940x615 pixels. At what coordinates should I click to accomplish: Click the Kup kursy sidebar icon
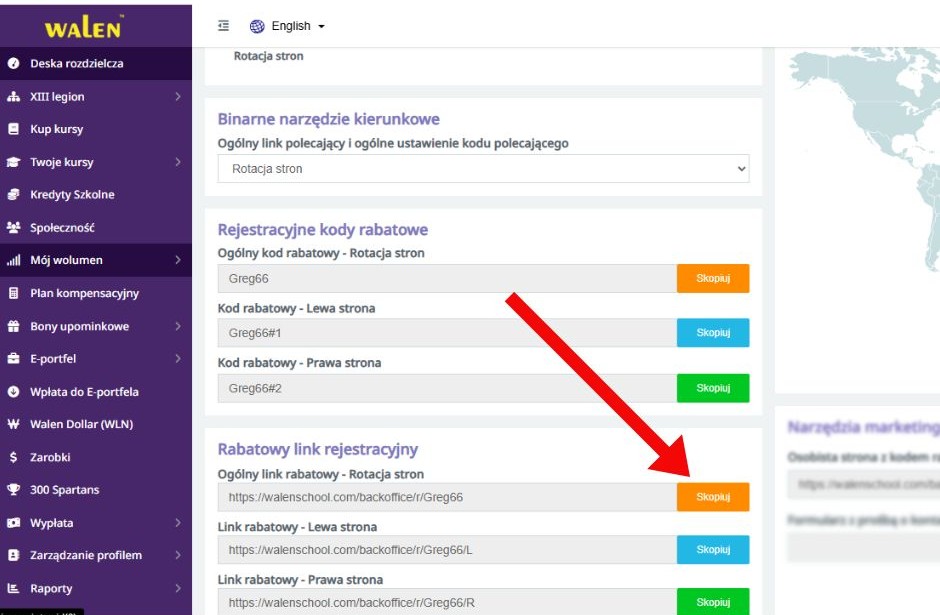(13, 130)
